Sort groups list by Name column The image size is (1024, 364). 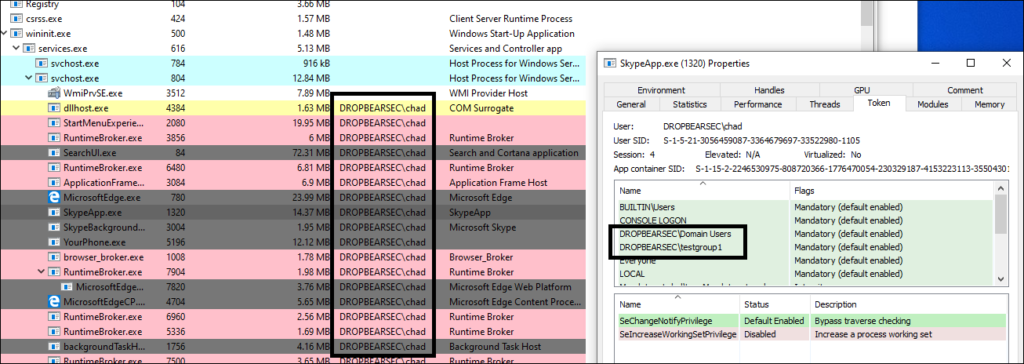702,191
